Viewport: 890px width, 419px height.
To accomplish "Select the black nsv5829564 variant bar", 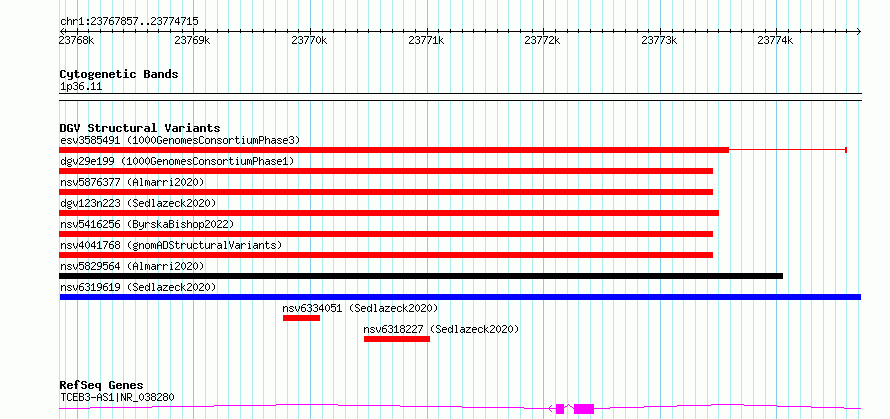I will coord(421,276).
